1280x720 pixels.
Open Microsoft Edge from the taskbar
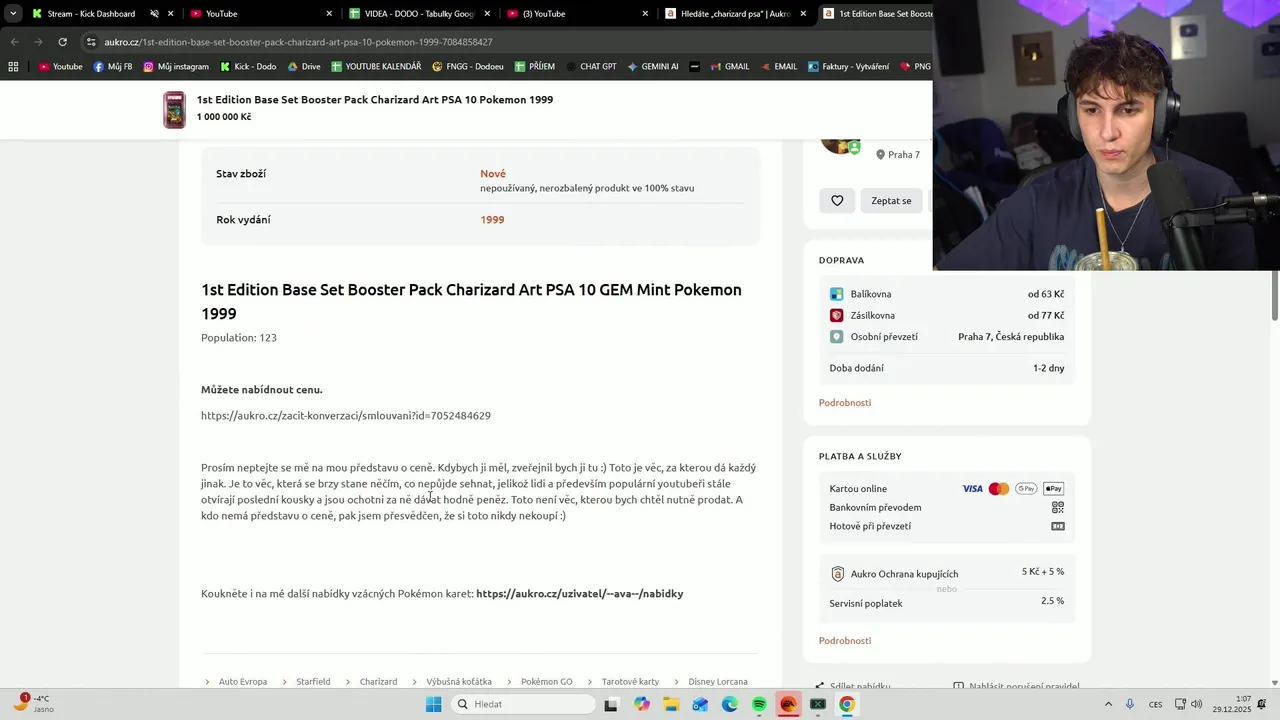pyautogui.click(x=730, y=704)
